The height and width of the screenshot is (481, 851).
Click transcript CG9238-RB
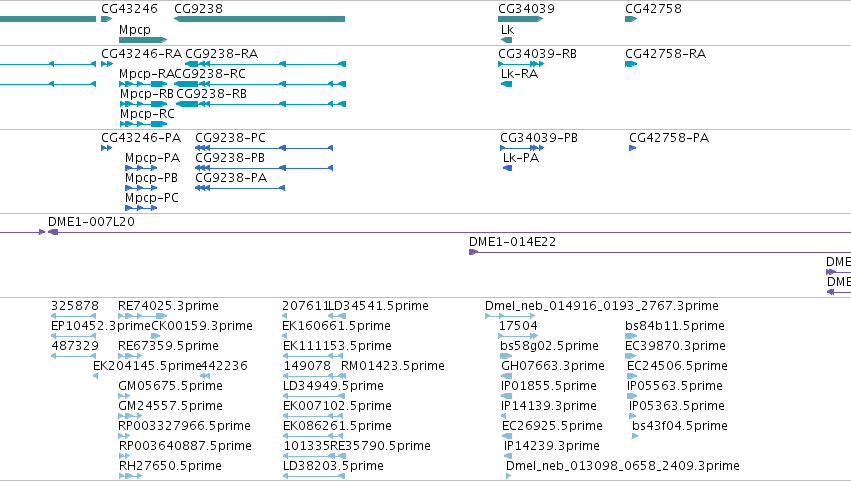pyautogui.click(x=212, y=94)
